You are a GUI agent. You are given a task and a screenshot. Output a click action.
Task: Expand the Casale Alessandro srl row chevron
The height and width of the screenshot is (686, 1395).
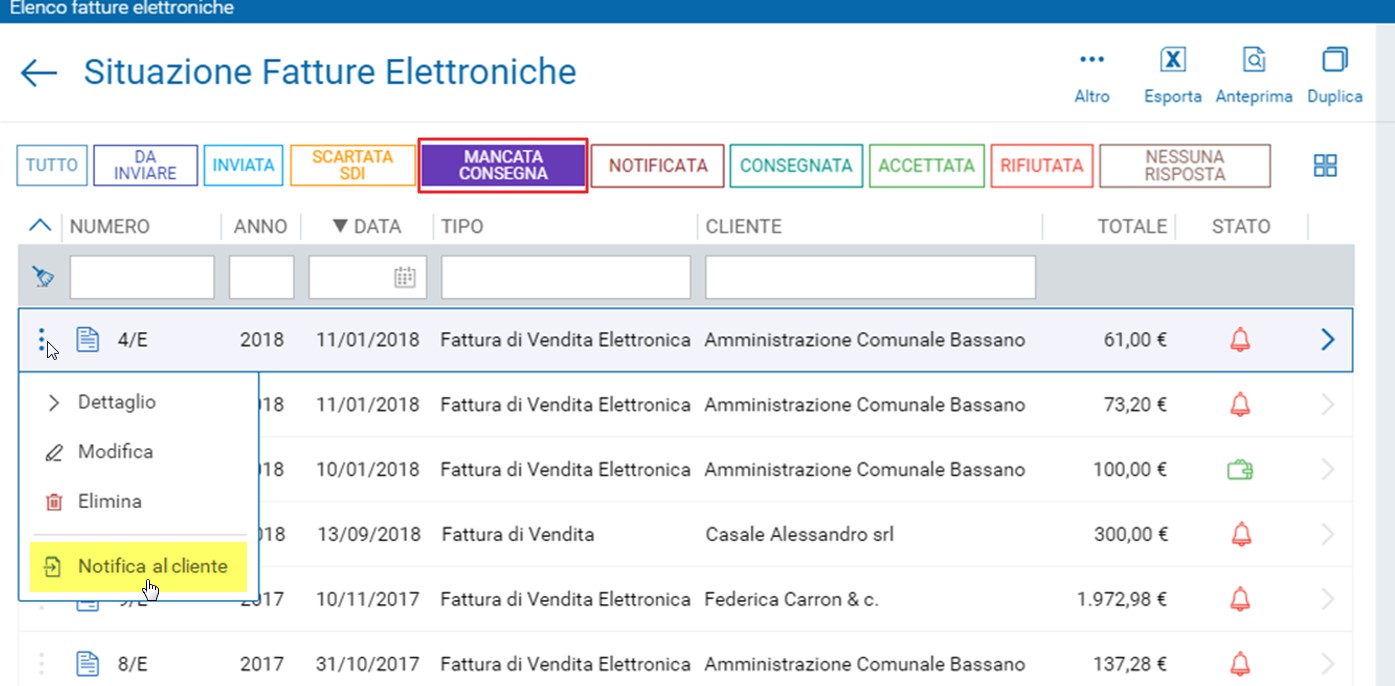pyautogui.click(x=1328, y=534)
